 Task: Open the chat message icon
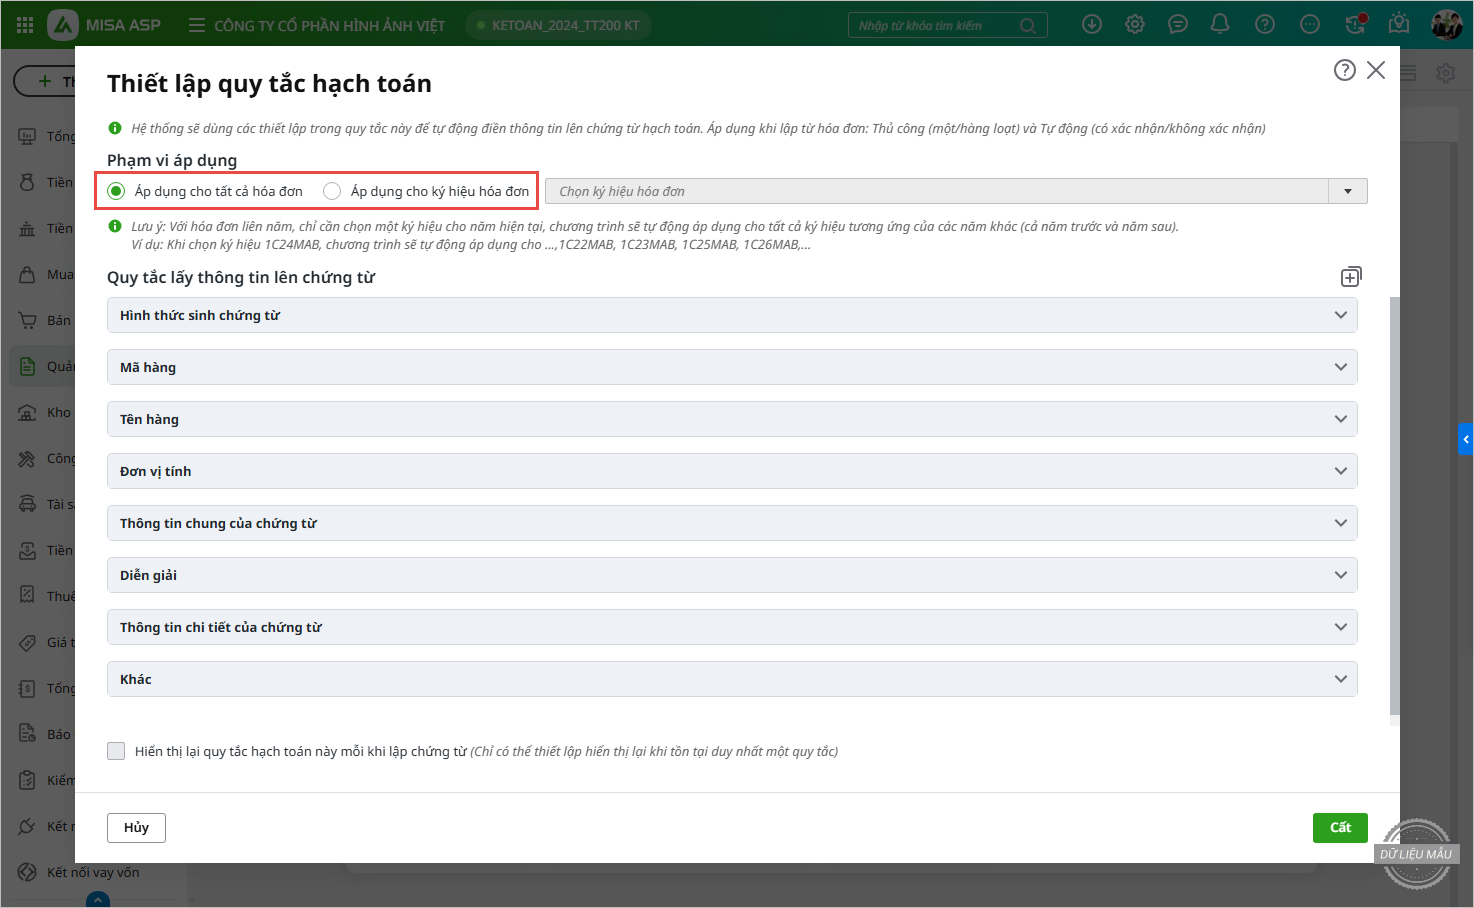pos(1177,25)
